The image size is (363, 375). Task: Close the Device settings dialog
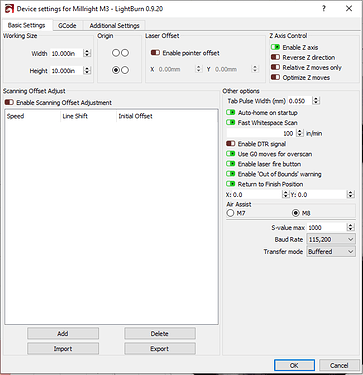point(349,9)
